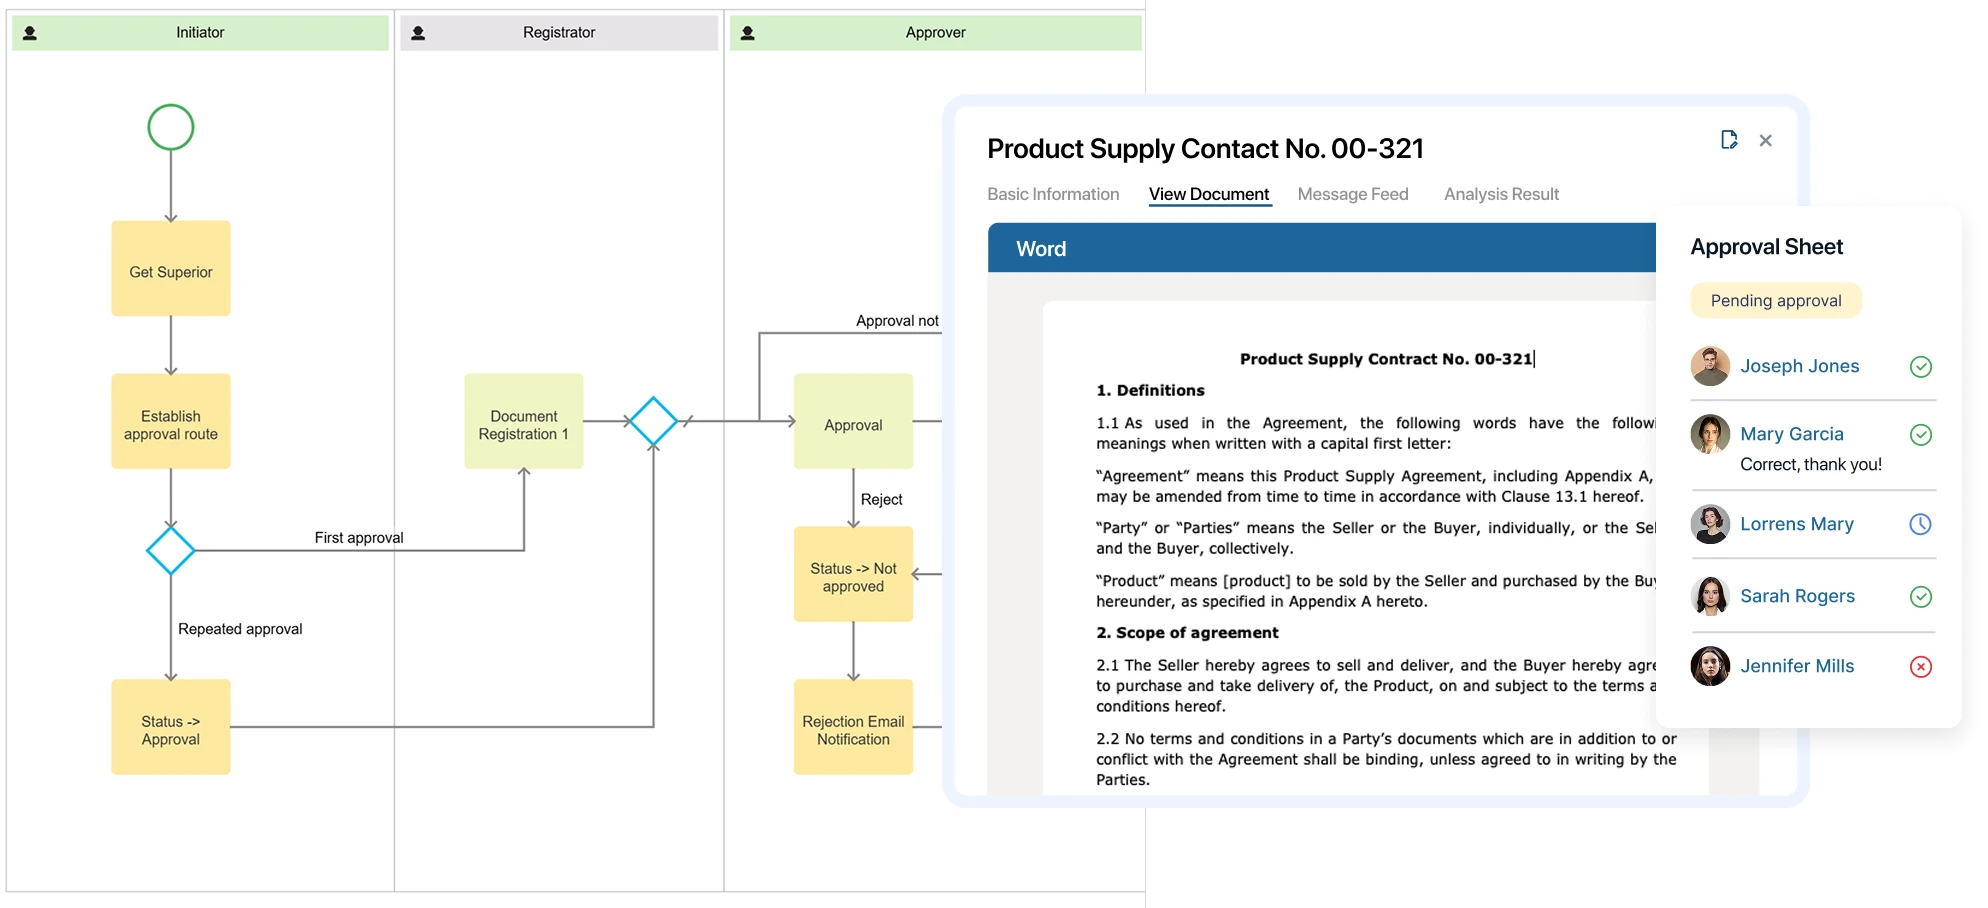Switch to the Basic Information tab
This screenshot has width=1988, height=908.
click(x=1053, y=194)
